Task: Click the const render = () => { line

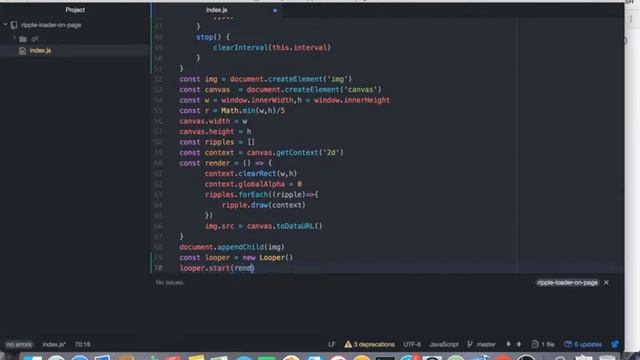Action: pyautogui.click(x=226, y=163)
